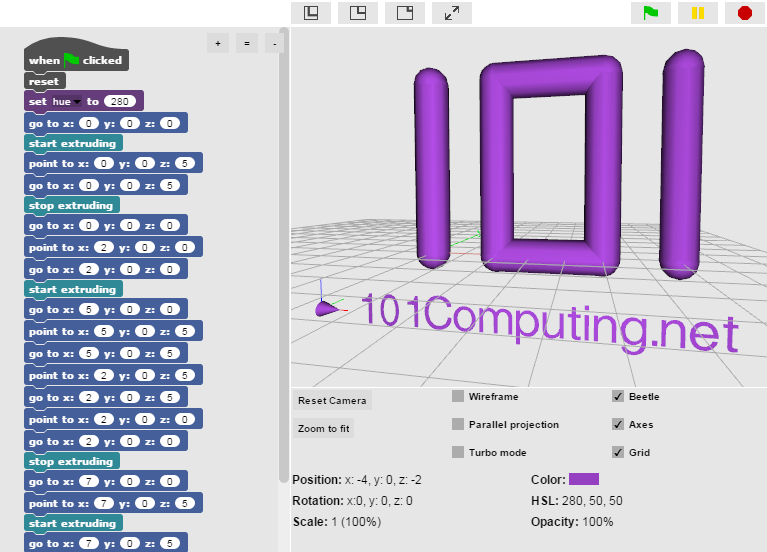Click the Rotation readout text

click(x=352, y=501)
